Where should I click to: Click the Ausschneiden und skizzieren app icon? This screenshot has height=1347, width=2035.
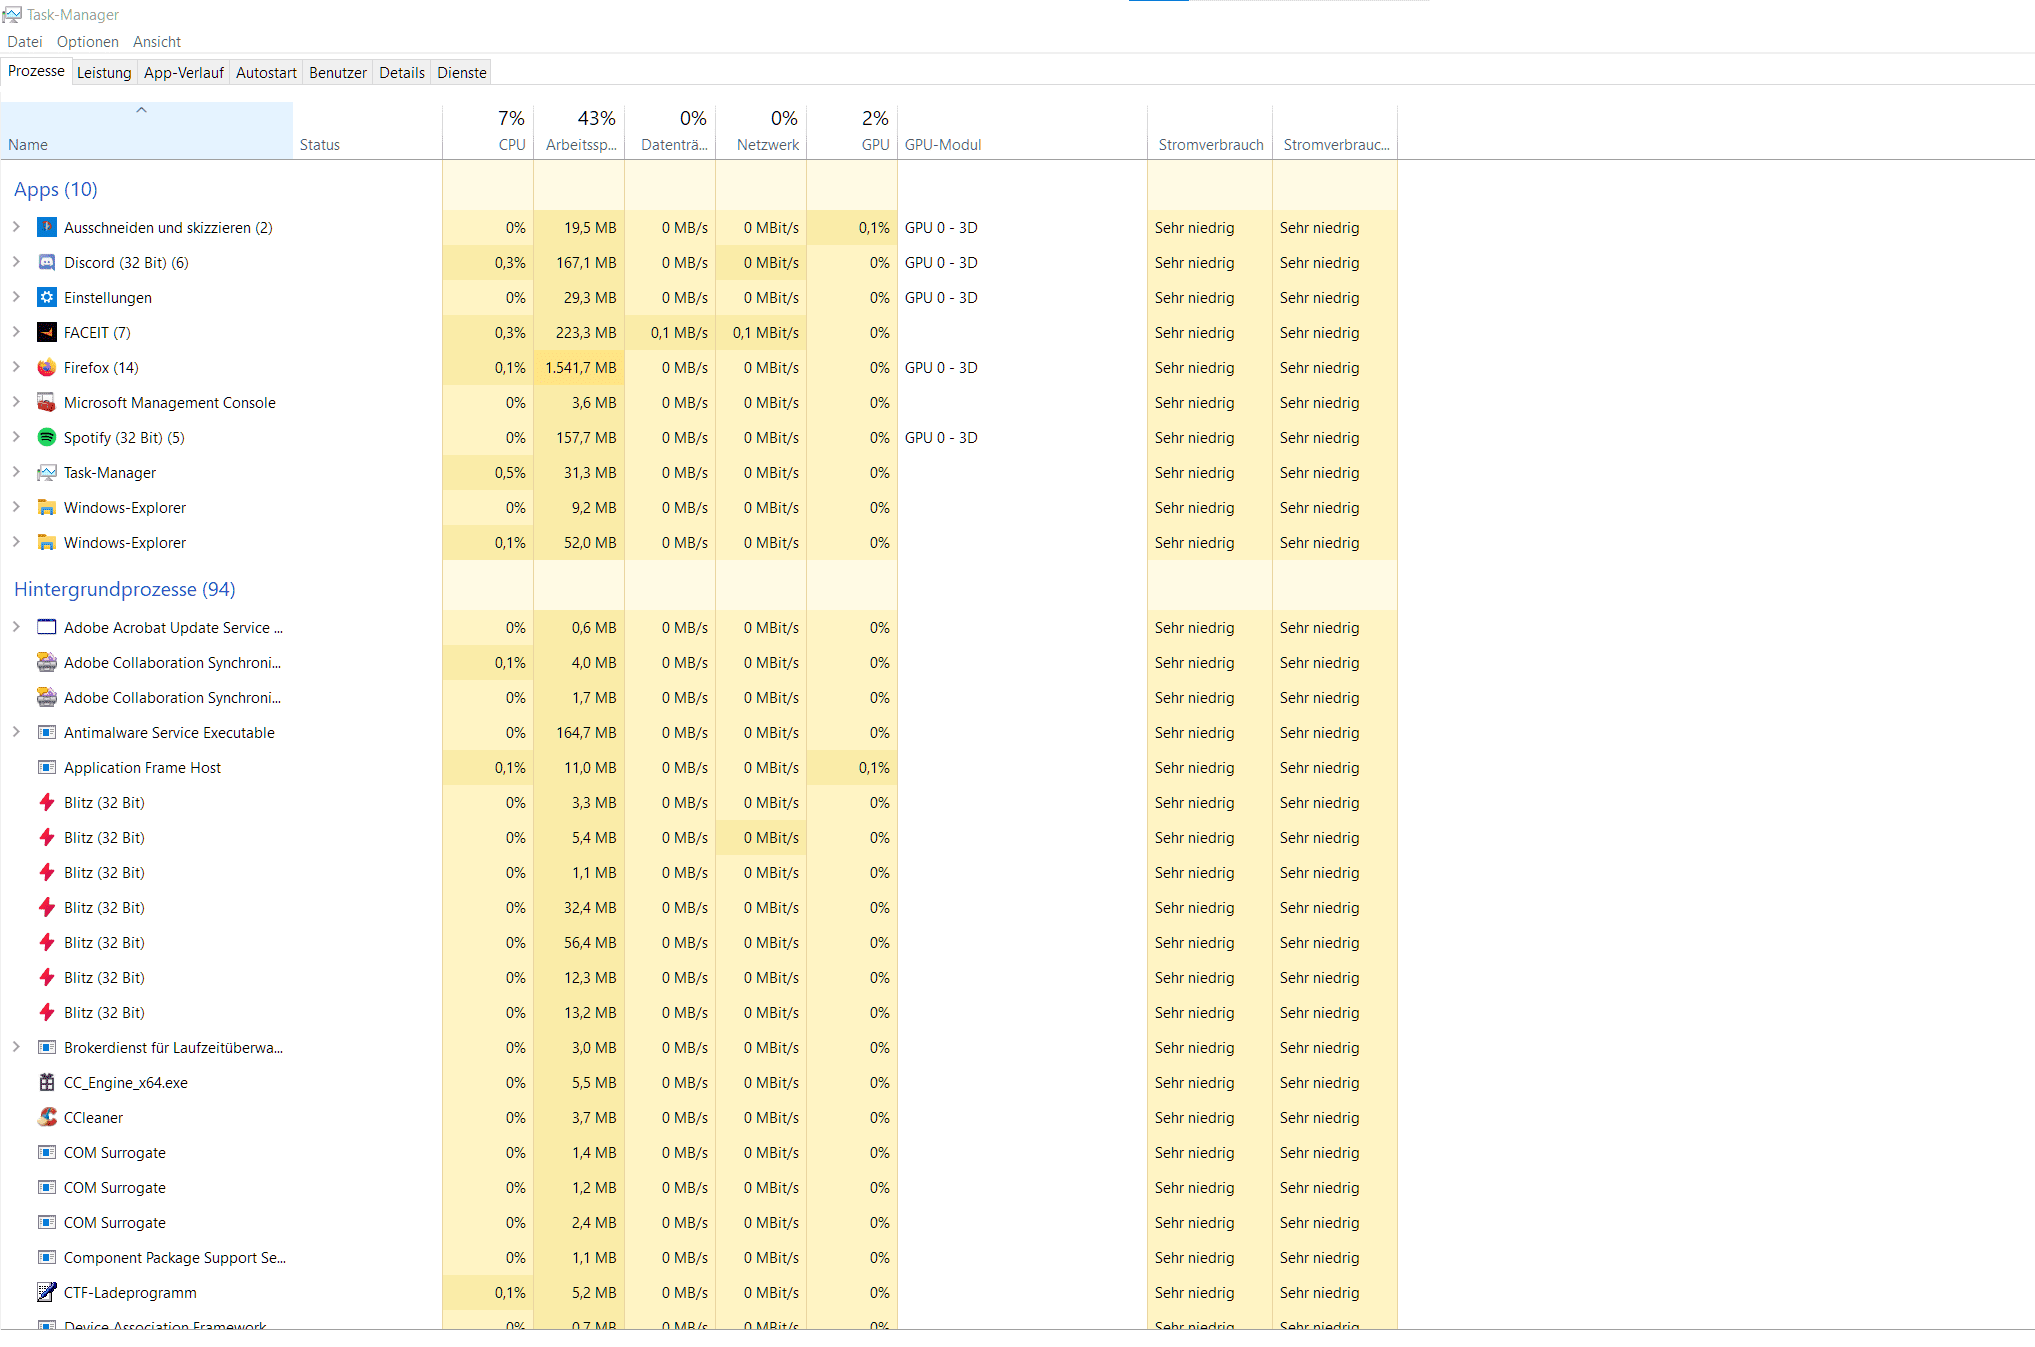click(47, 227)
